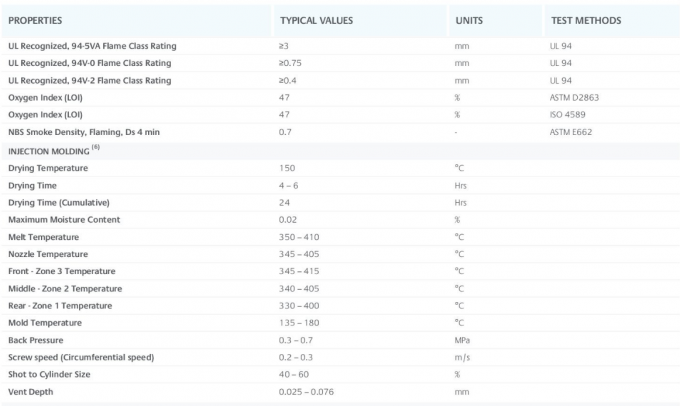The image size is (680, 406).
Task: Select the Nozzle Temperature row label
Action: (48, 254)
